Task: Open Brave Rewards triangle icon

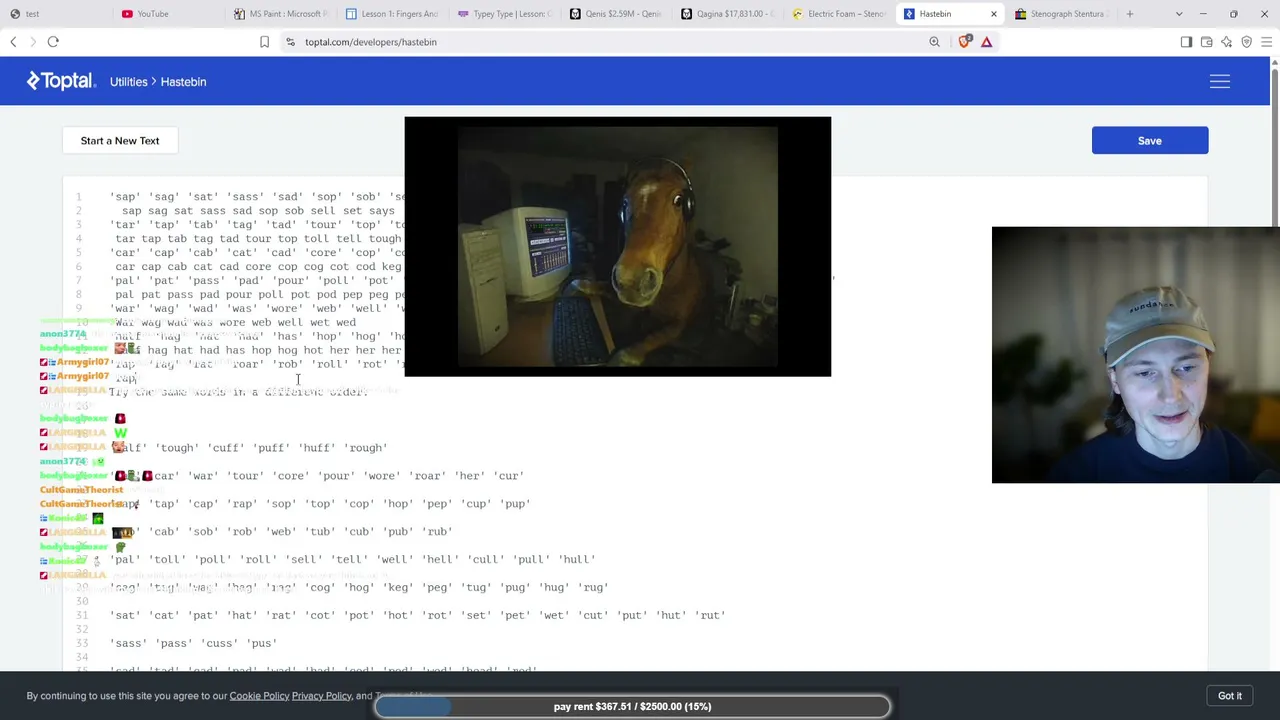Action: tap(986, 42)
